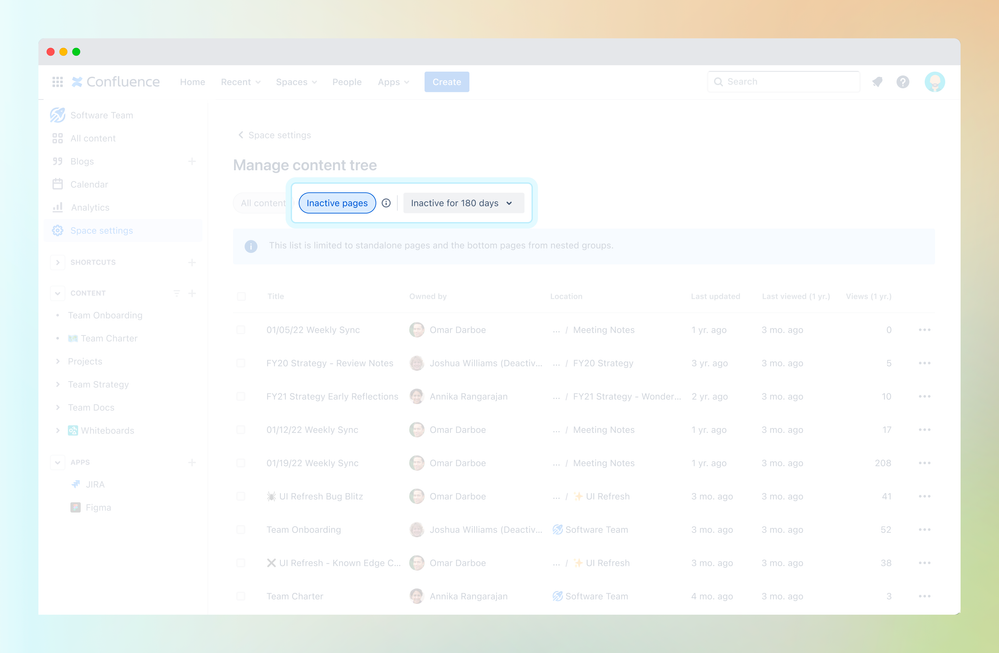Image resolution: width=999 pixels, height=653 pixels.
Task: Open more actions for Team Charter row
Action: pyautogui.click(x=924, y=596)
